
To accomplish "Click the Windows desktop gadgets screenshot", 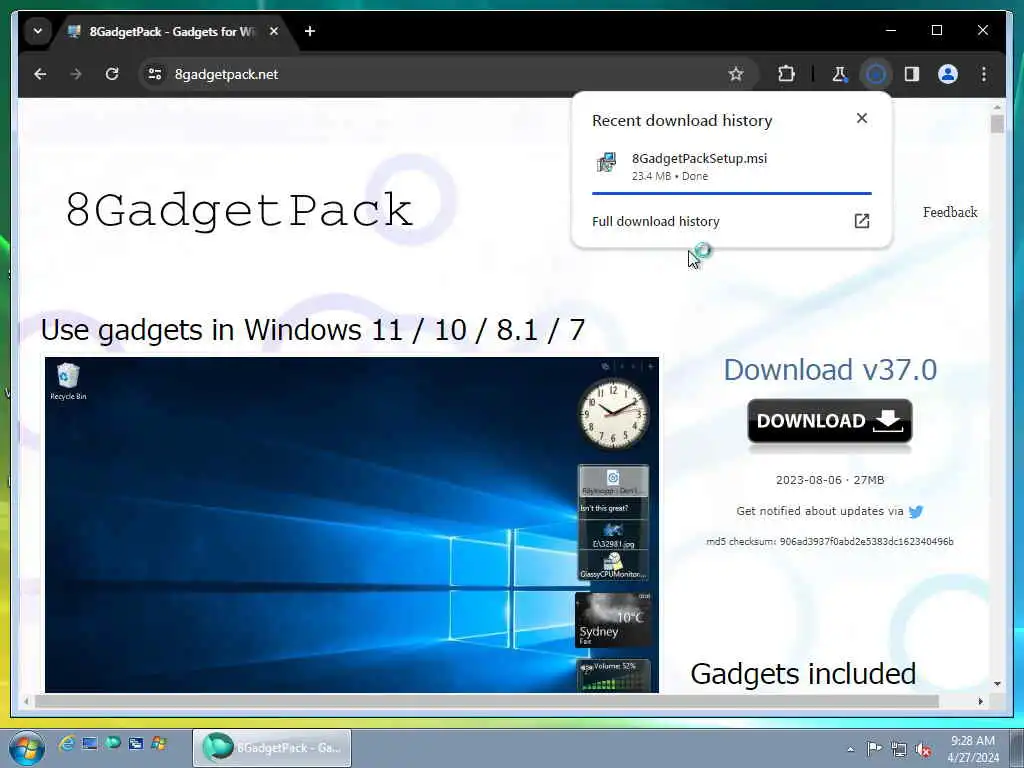I will 351,524.
